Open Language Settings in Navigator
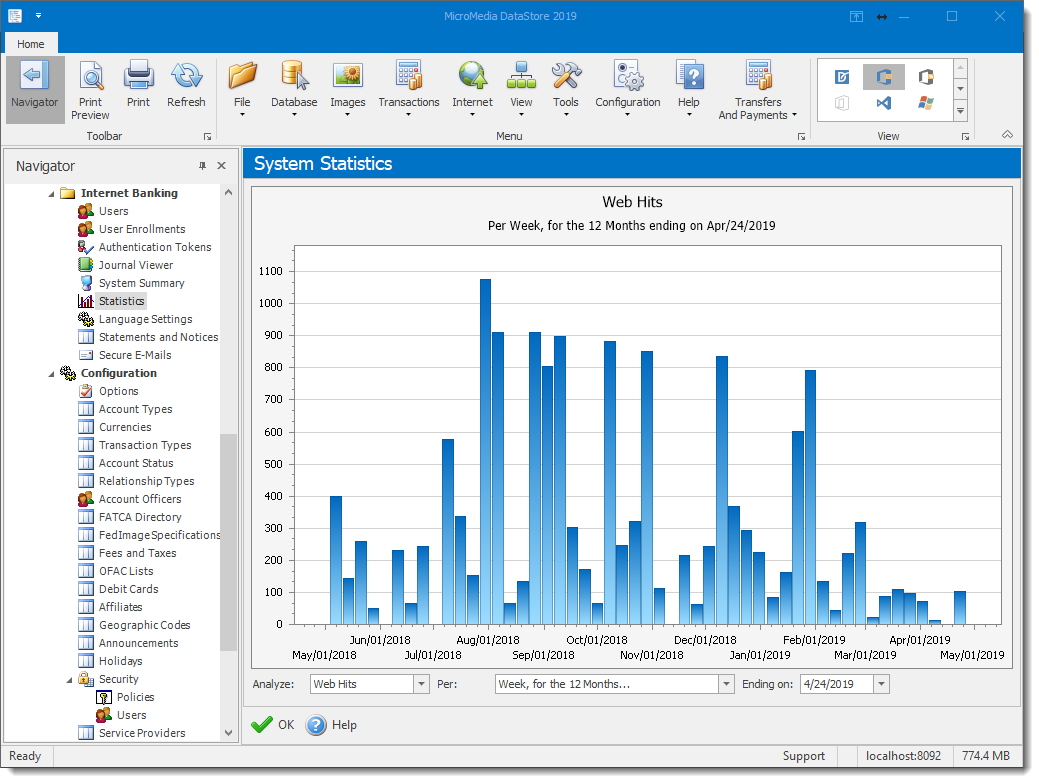Screen dimensions: 1039x783 coord(145,319)
